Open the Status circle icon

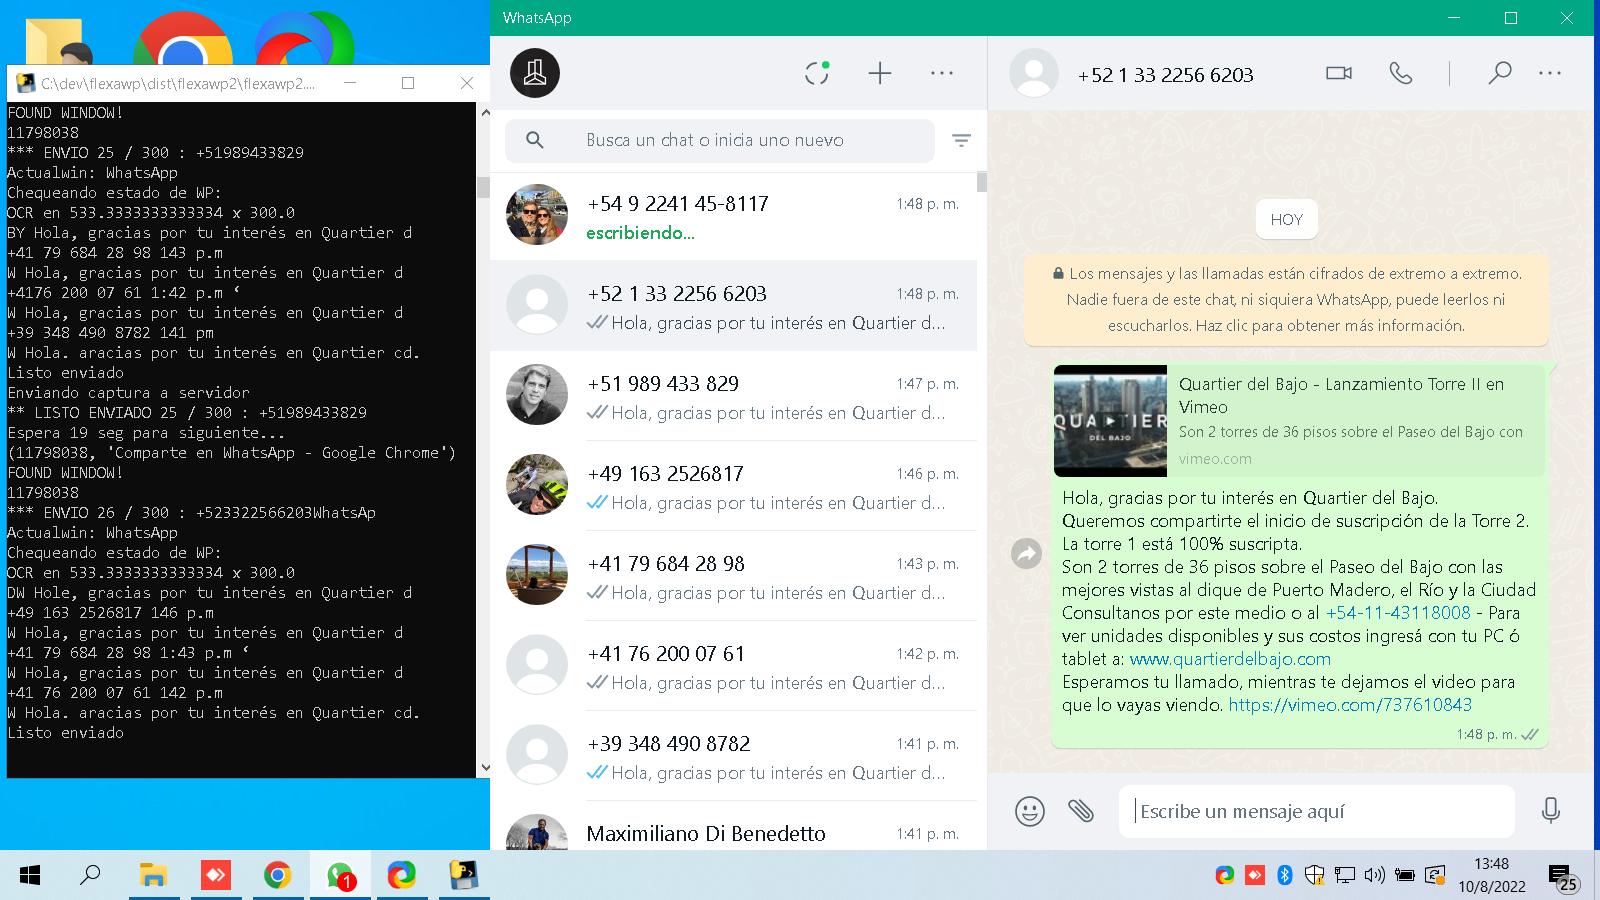[x=817, y=73]
